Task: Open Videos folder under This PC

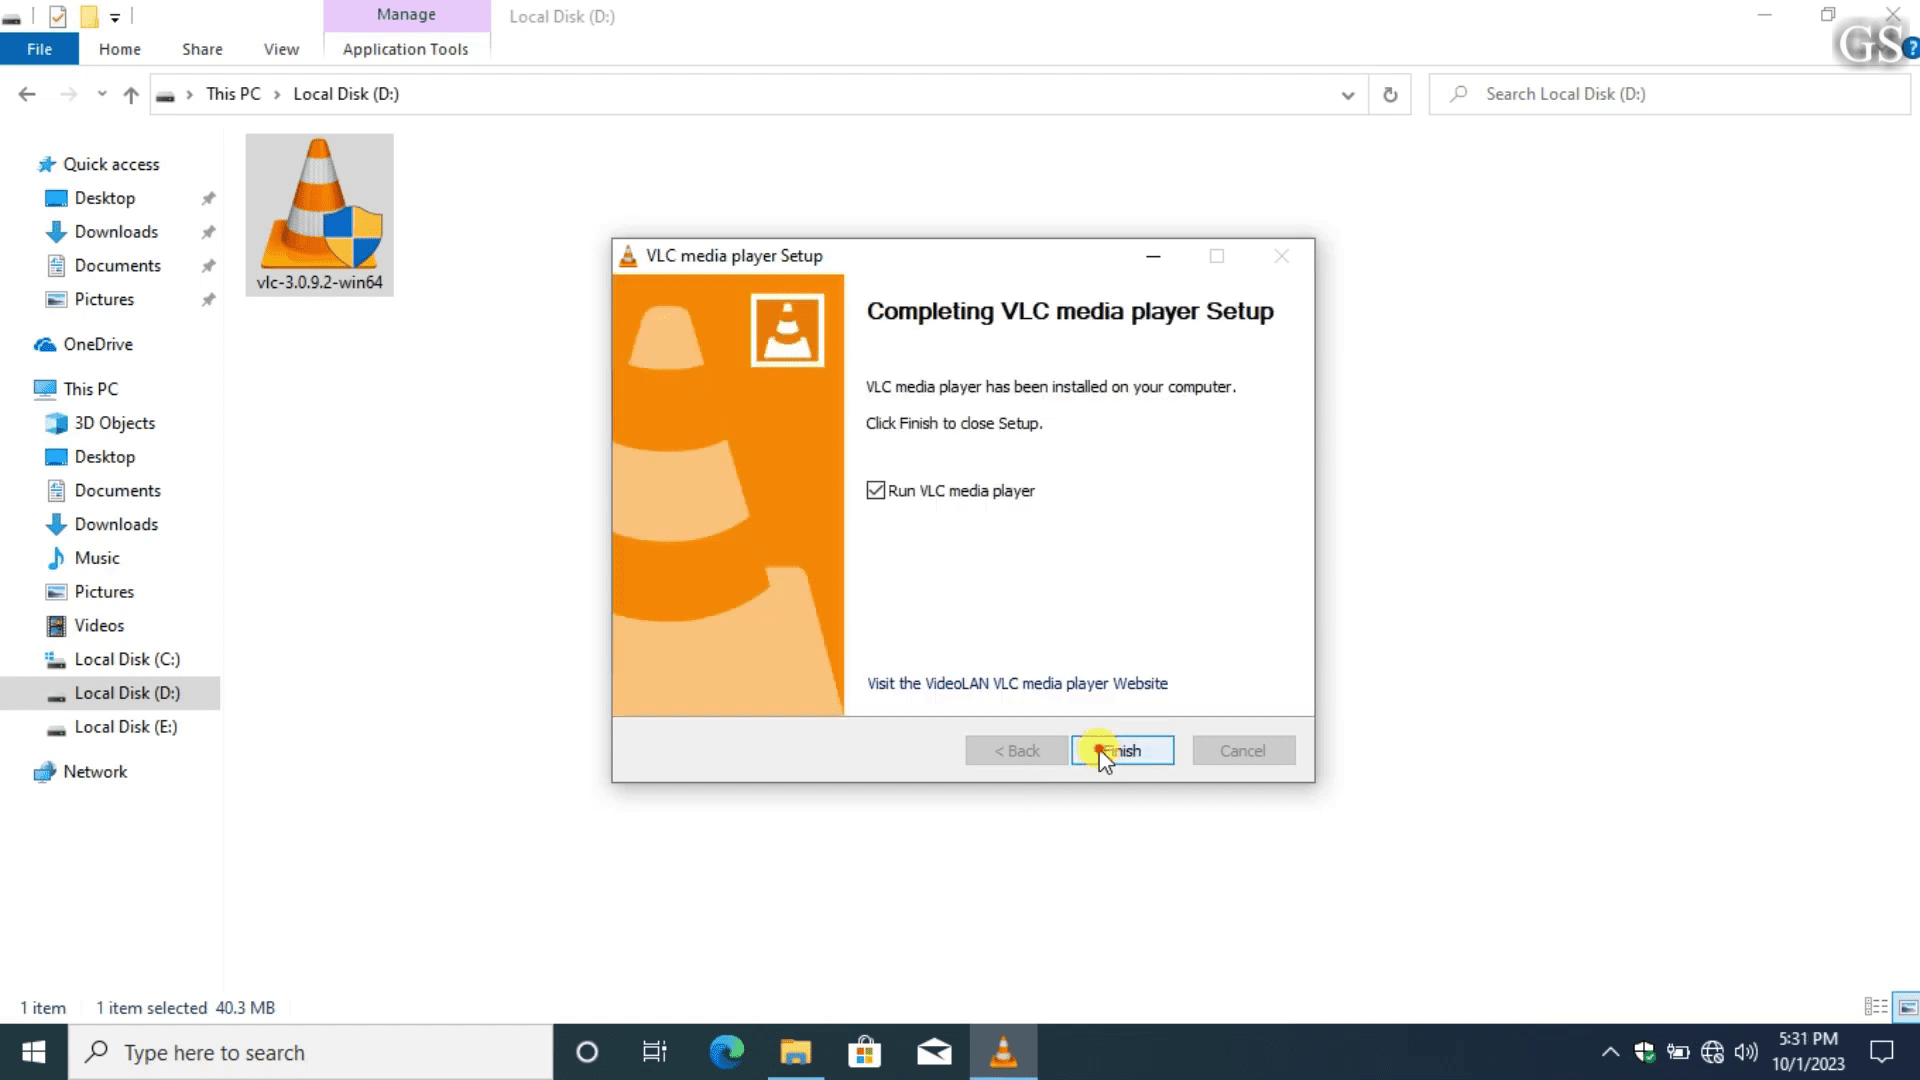Action: tap(99, 626)
